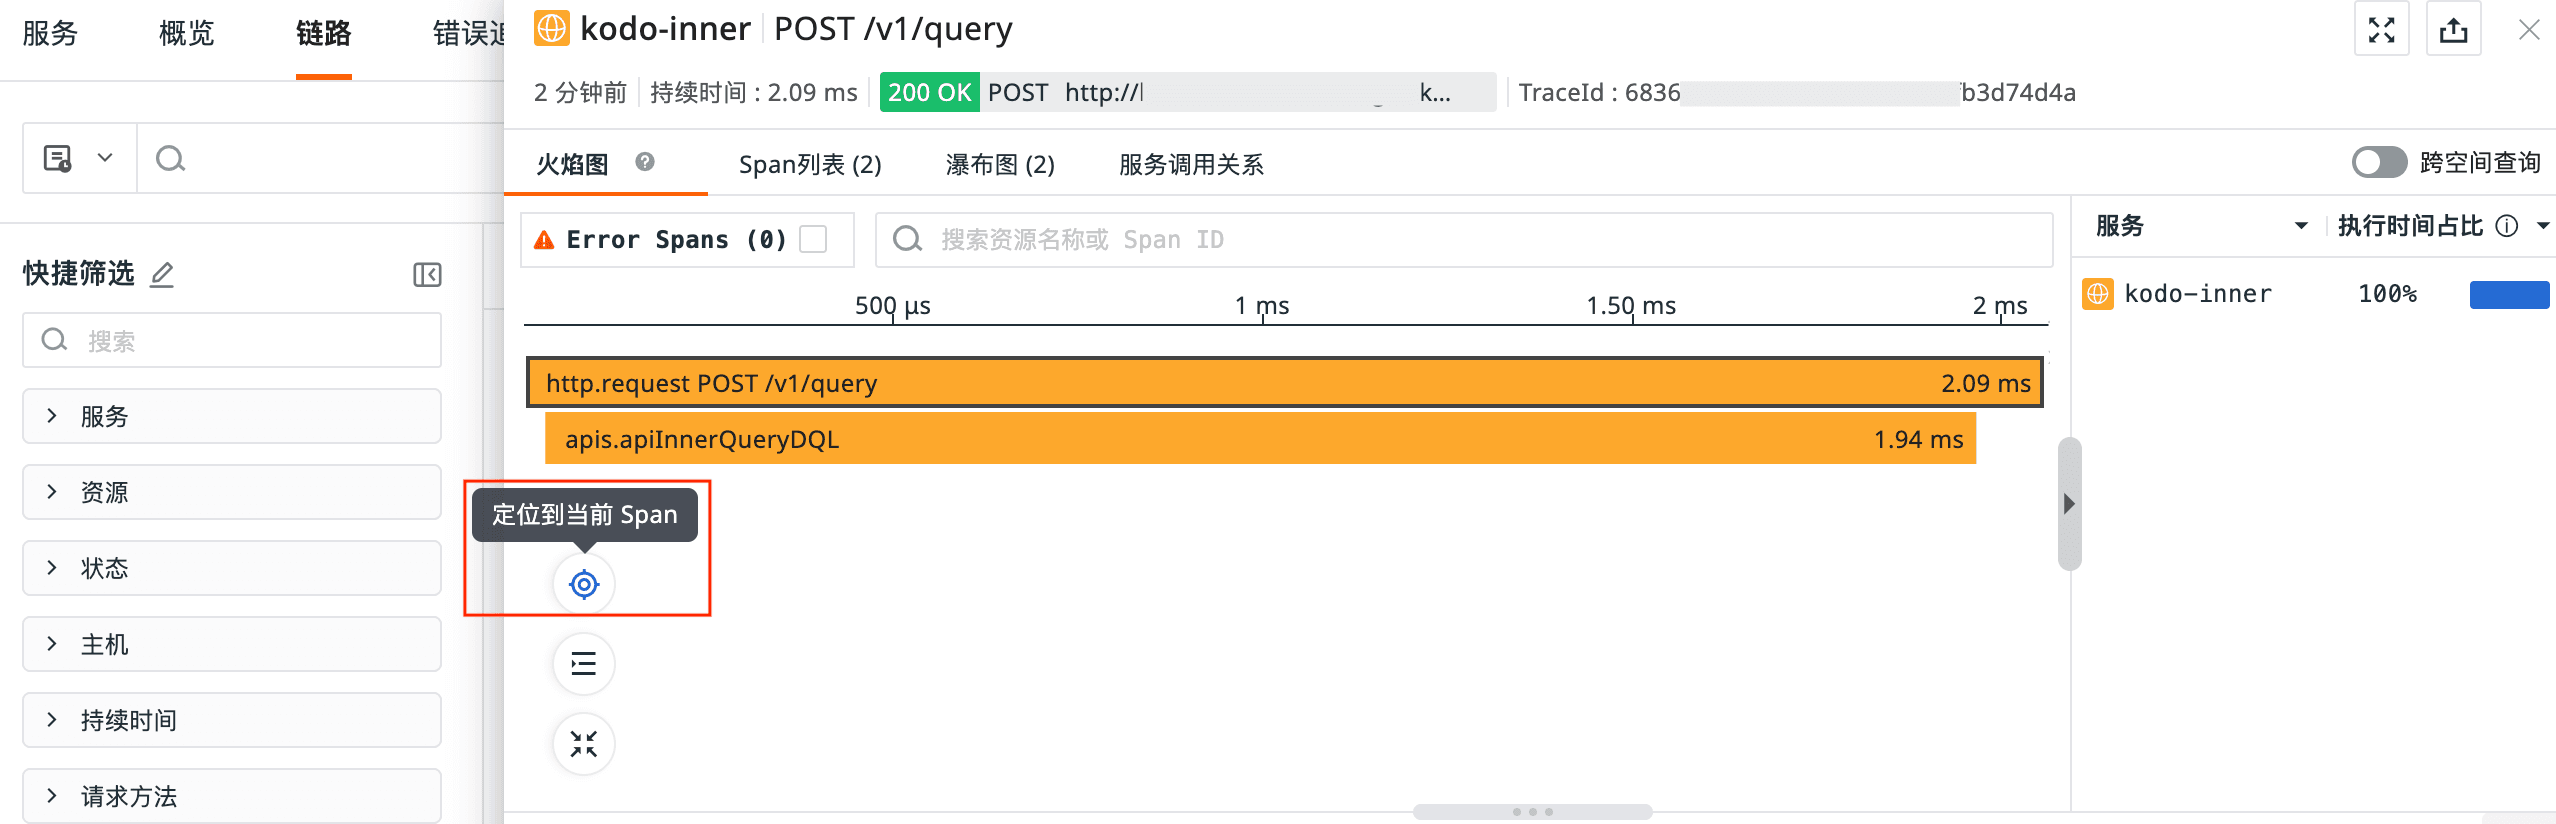Open fullscreen view of trace detail
The width and height of the screenshot is (2556, 824).
[x=2381, y=30]
